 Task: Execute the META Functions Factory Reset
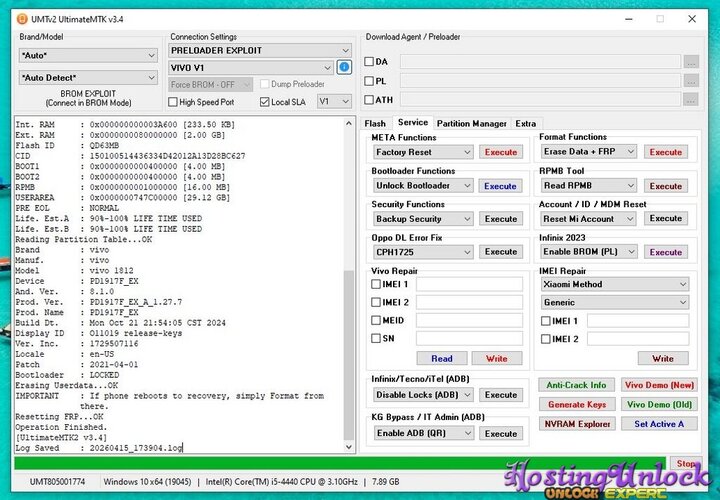[x=501, y=152]
